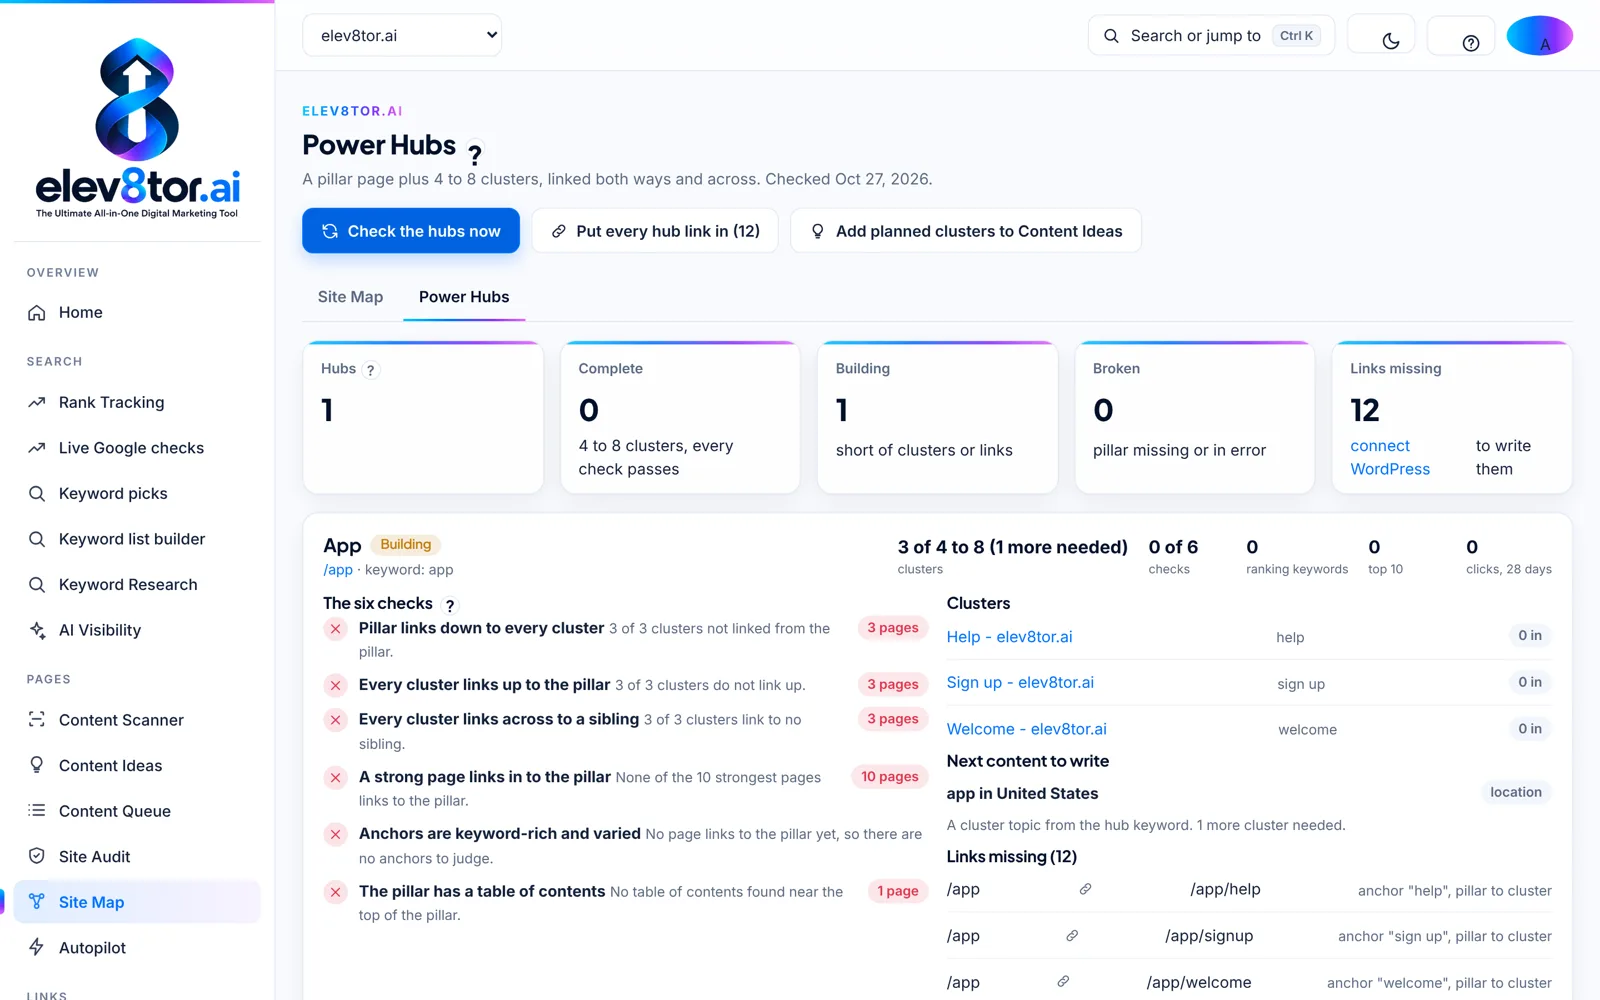
Task: Click help icon beside The six checks
Action: pyautogui.click(x=450, y=605)
